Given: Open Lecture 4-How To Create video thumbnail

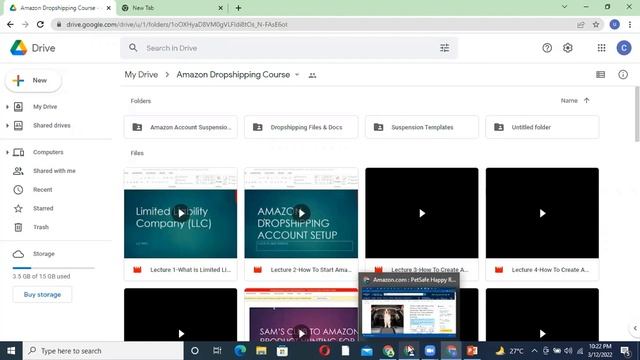Looking at the screenshot, I should [542, 213].
